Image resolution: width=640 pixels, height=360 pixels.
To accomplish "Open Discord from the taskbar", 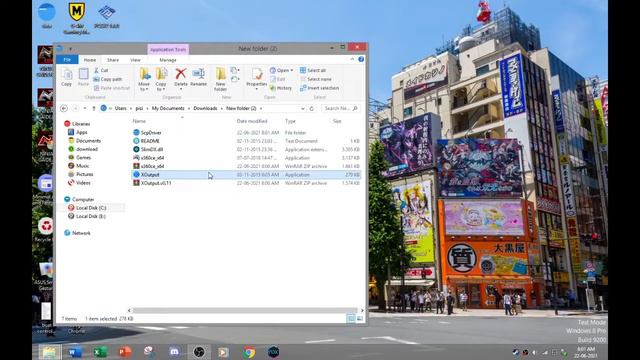I will click(x=174, y=352).
